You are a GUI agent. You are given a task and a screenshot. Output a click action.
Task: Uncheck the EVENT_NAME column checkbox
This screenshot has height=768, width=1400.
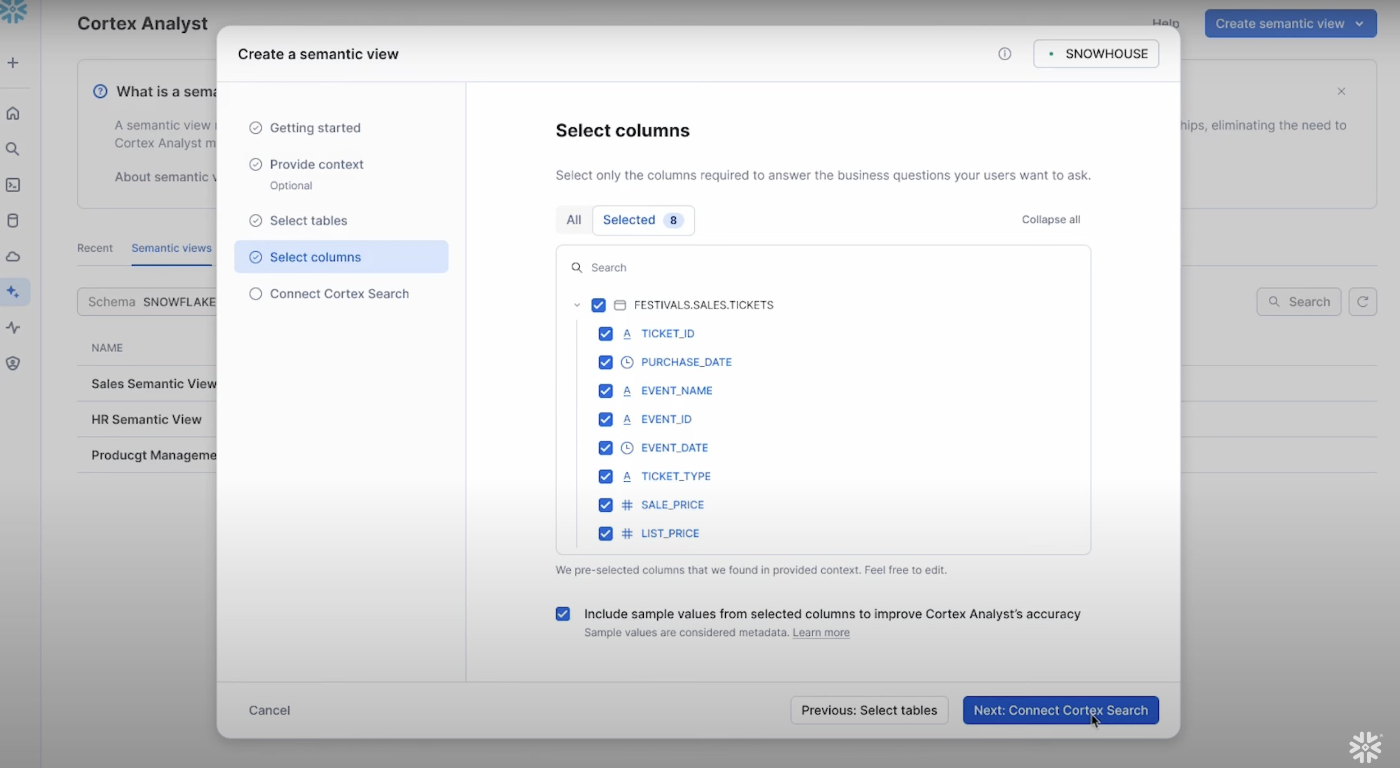pos(605,391)
